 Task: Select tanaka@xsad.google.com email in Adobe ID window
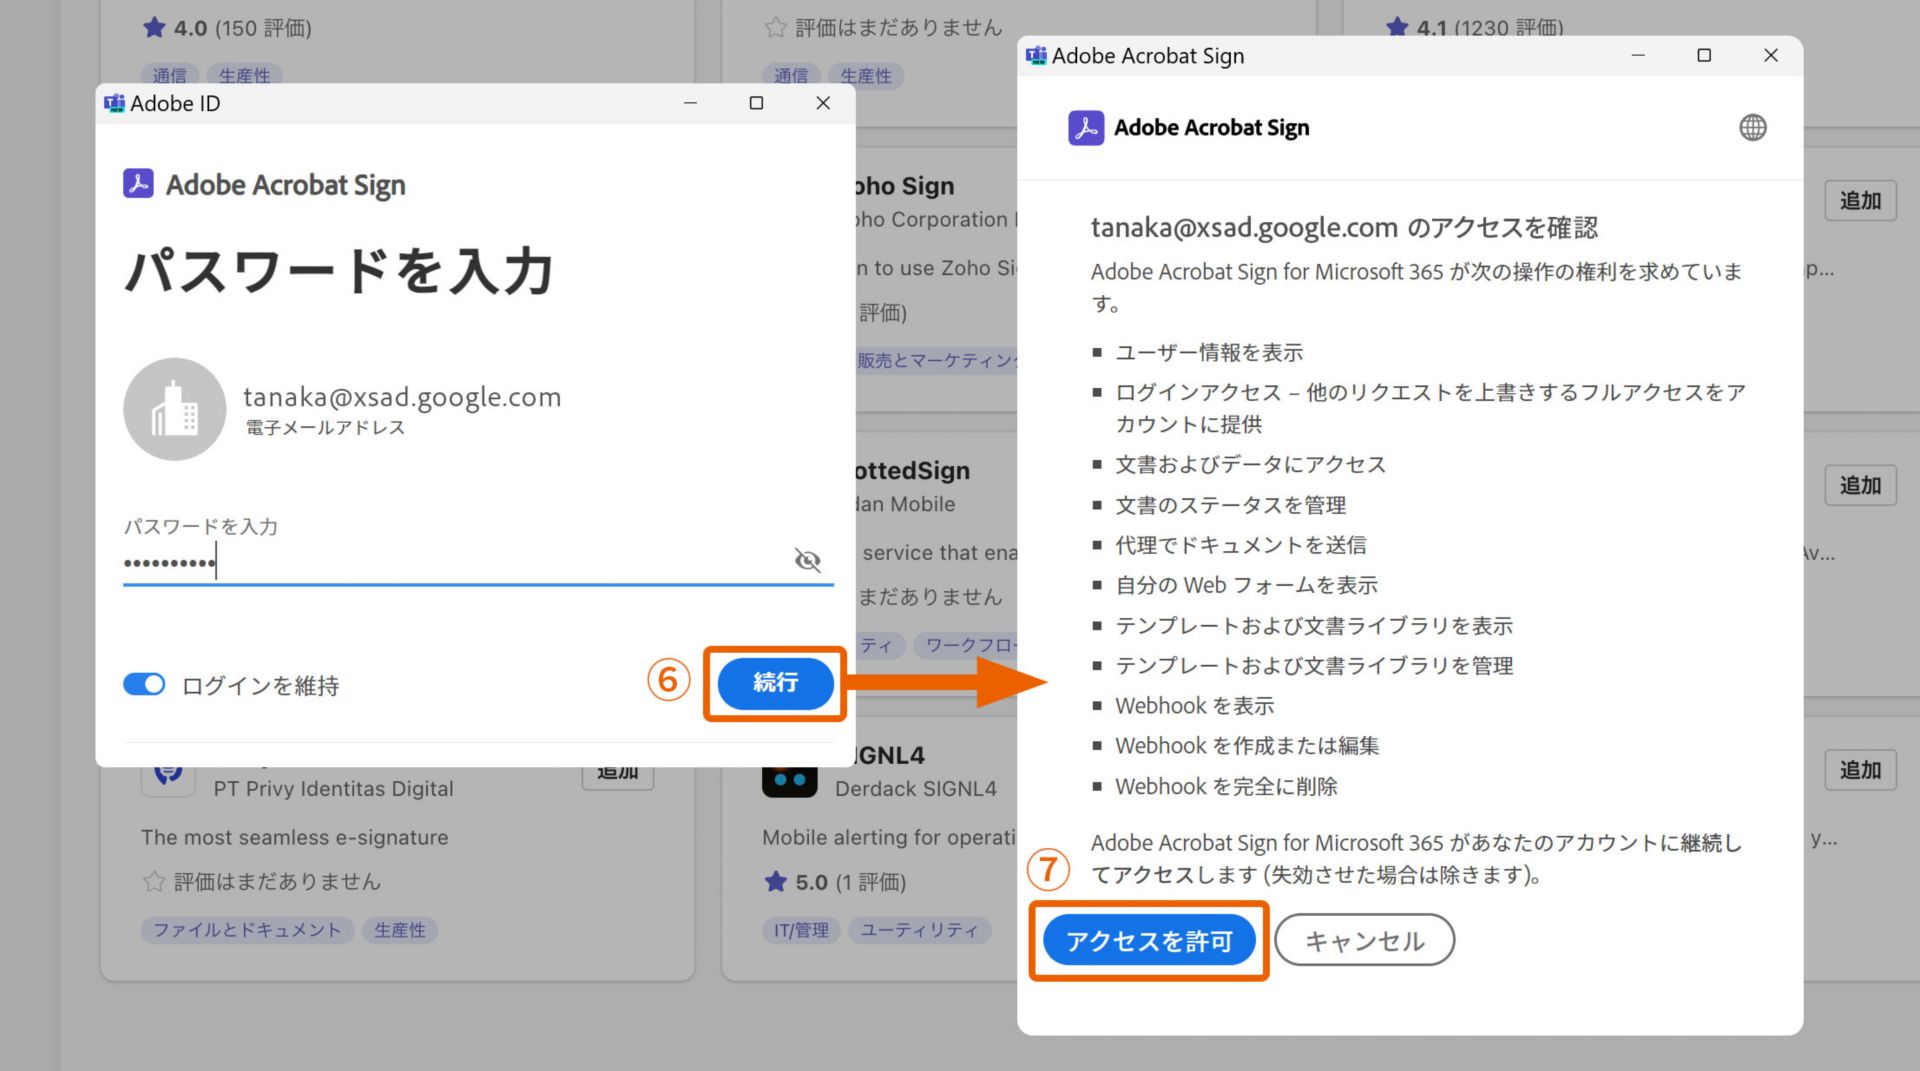click(x=402, y=397)
